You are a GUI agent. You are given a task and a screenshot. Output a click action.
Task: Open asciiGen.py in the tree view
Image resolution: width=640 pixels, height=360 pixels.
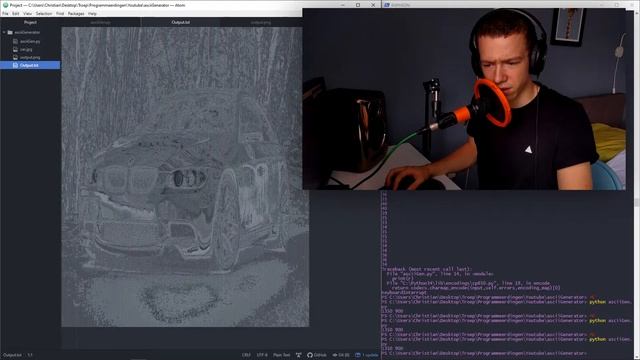[30, 41]
